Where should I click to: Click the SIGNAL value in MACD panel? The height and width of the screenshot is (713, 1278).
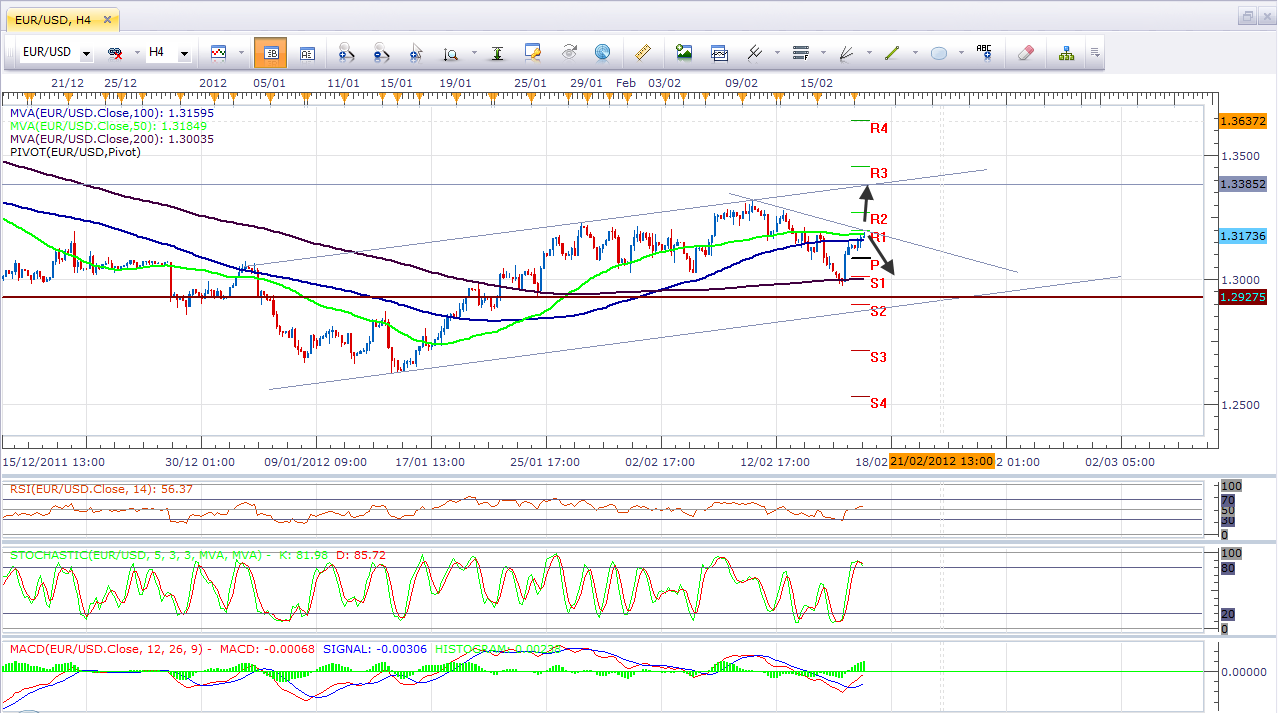pos(374,649)
